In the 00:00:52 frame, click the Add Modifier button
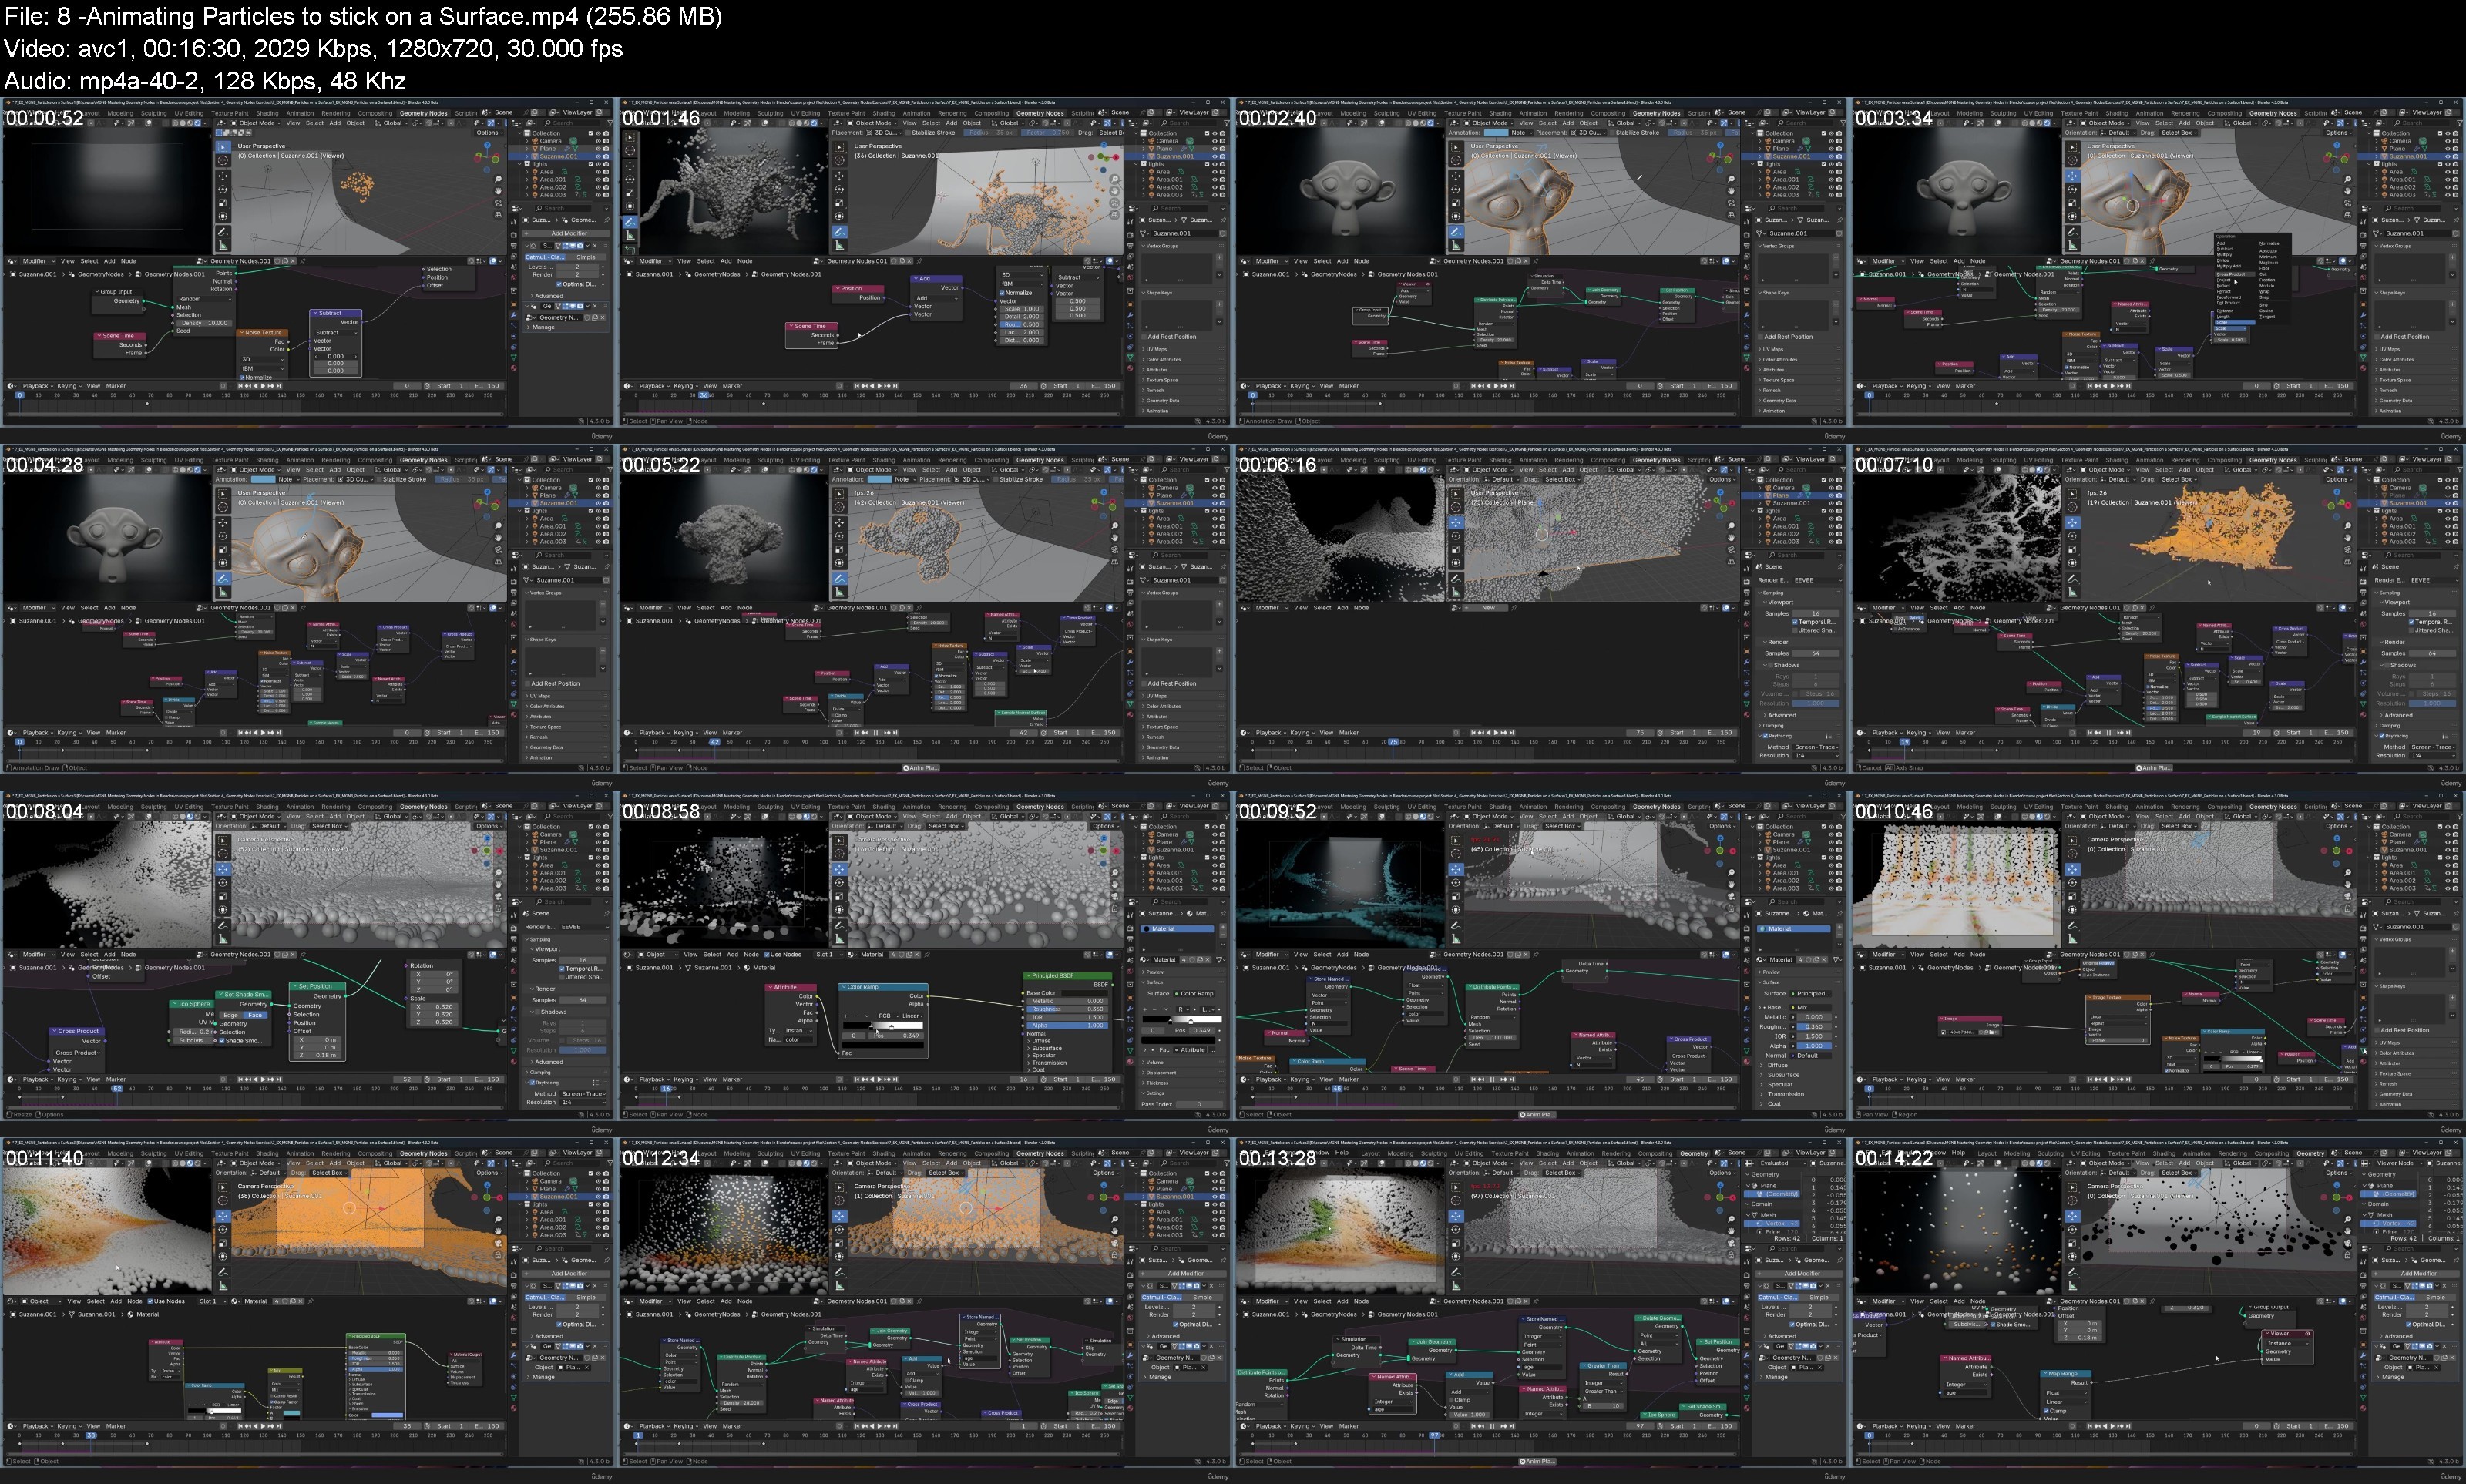The image size is (2466, 1484). [x=567, y=234]
